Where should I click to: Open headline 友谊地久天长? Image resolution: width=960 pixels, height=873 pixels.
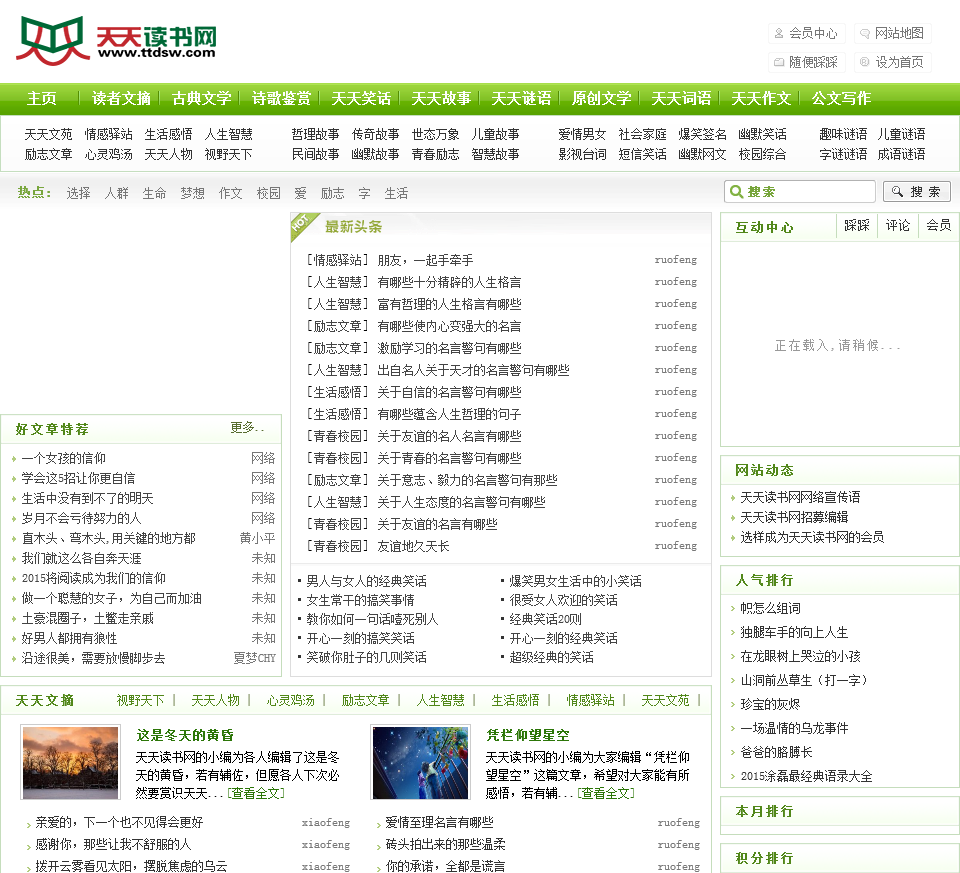[413, 547]
